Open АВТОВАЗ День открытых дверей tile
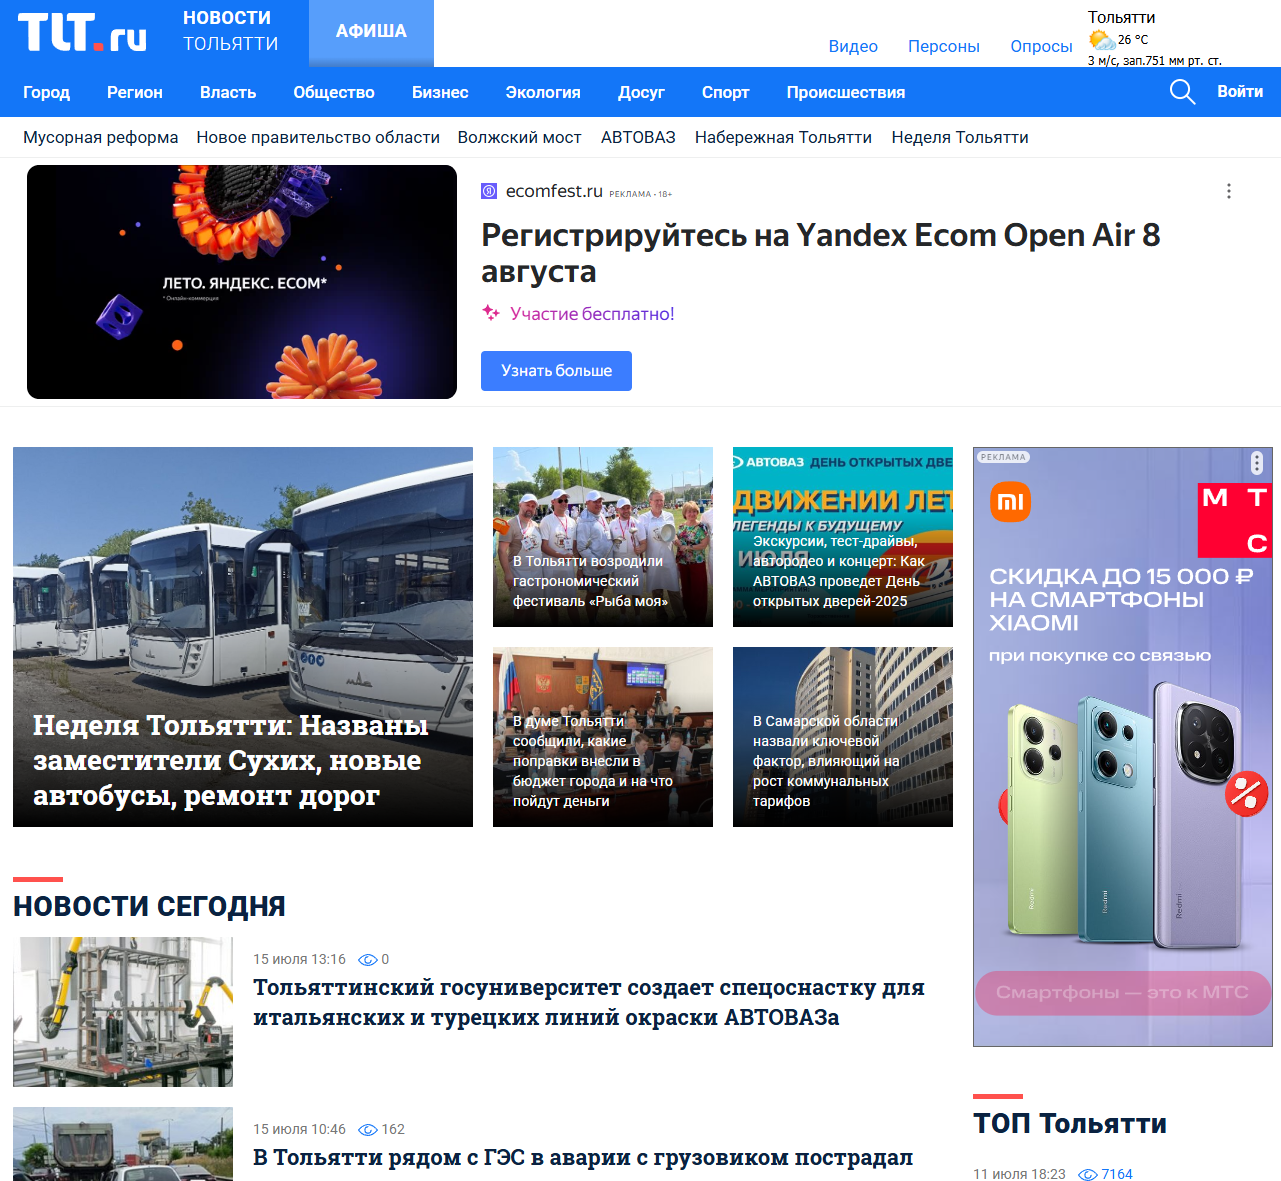Viewport: 1281px width, 1181px height. point(843,537)
